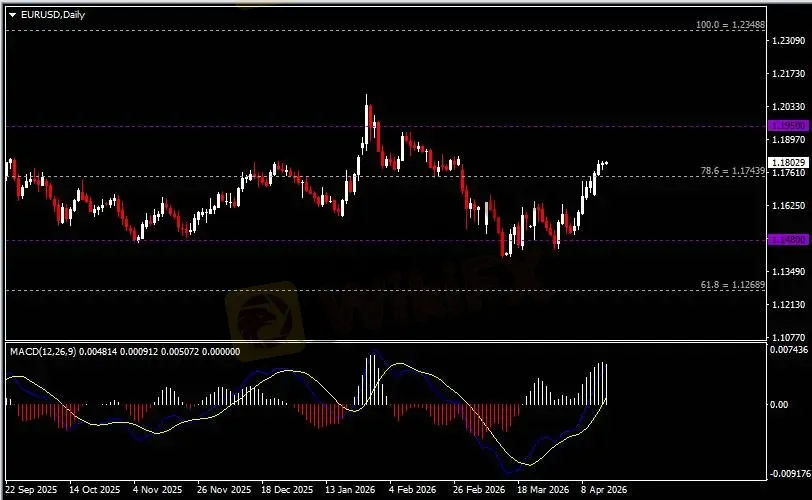Click the MACD -0.009176 scale value
Viewport: 812px width, 500px height.
788,474
